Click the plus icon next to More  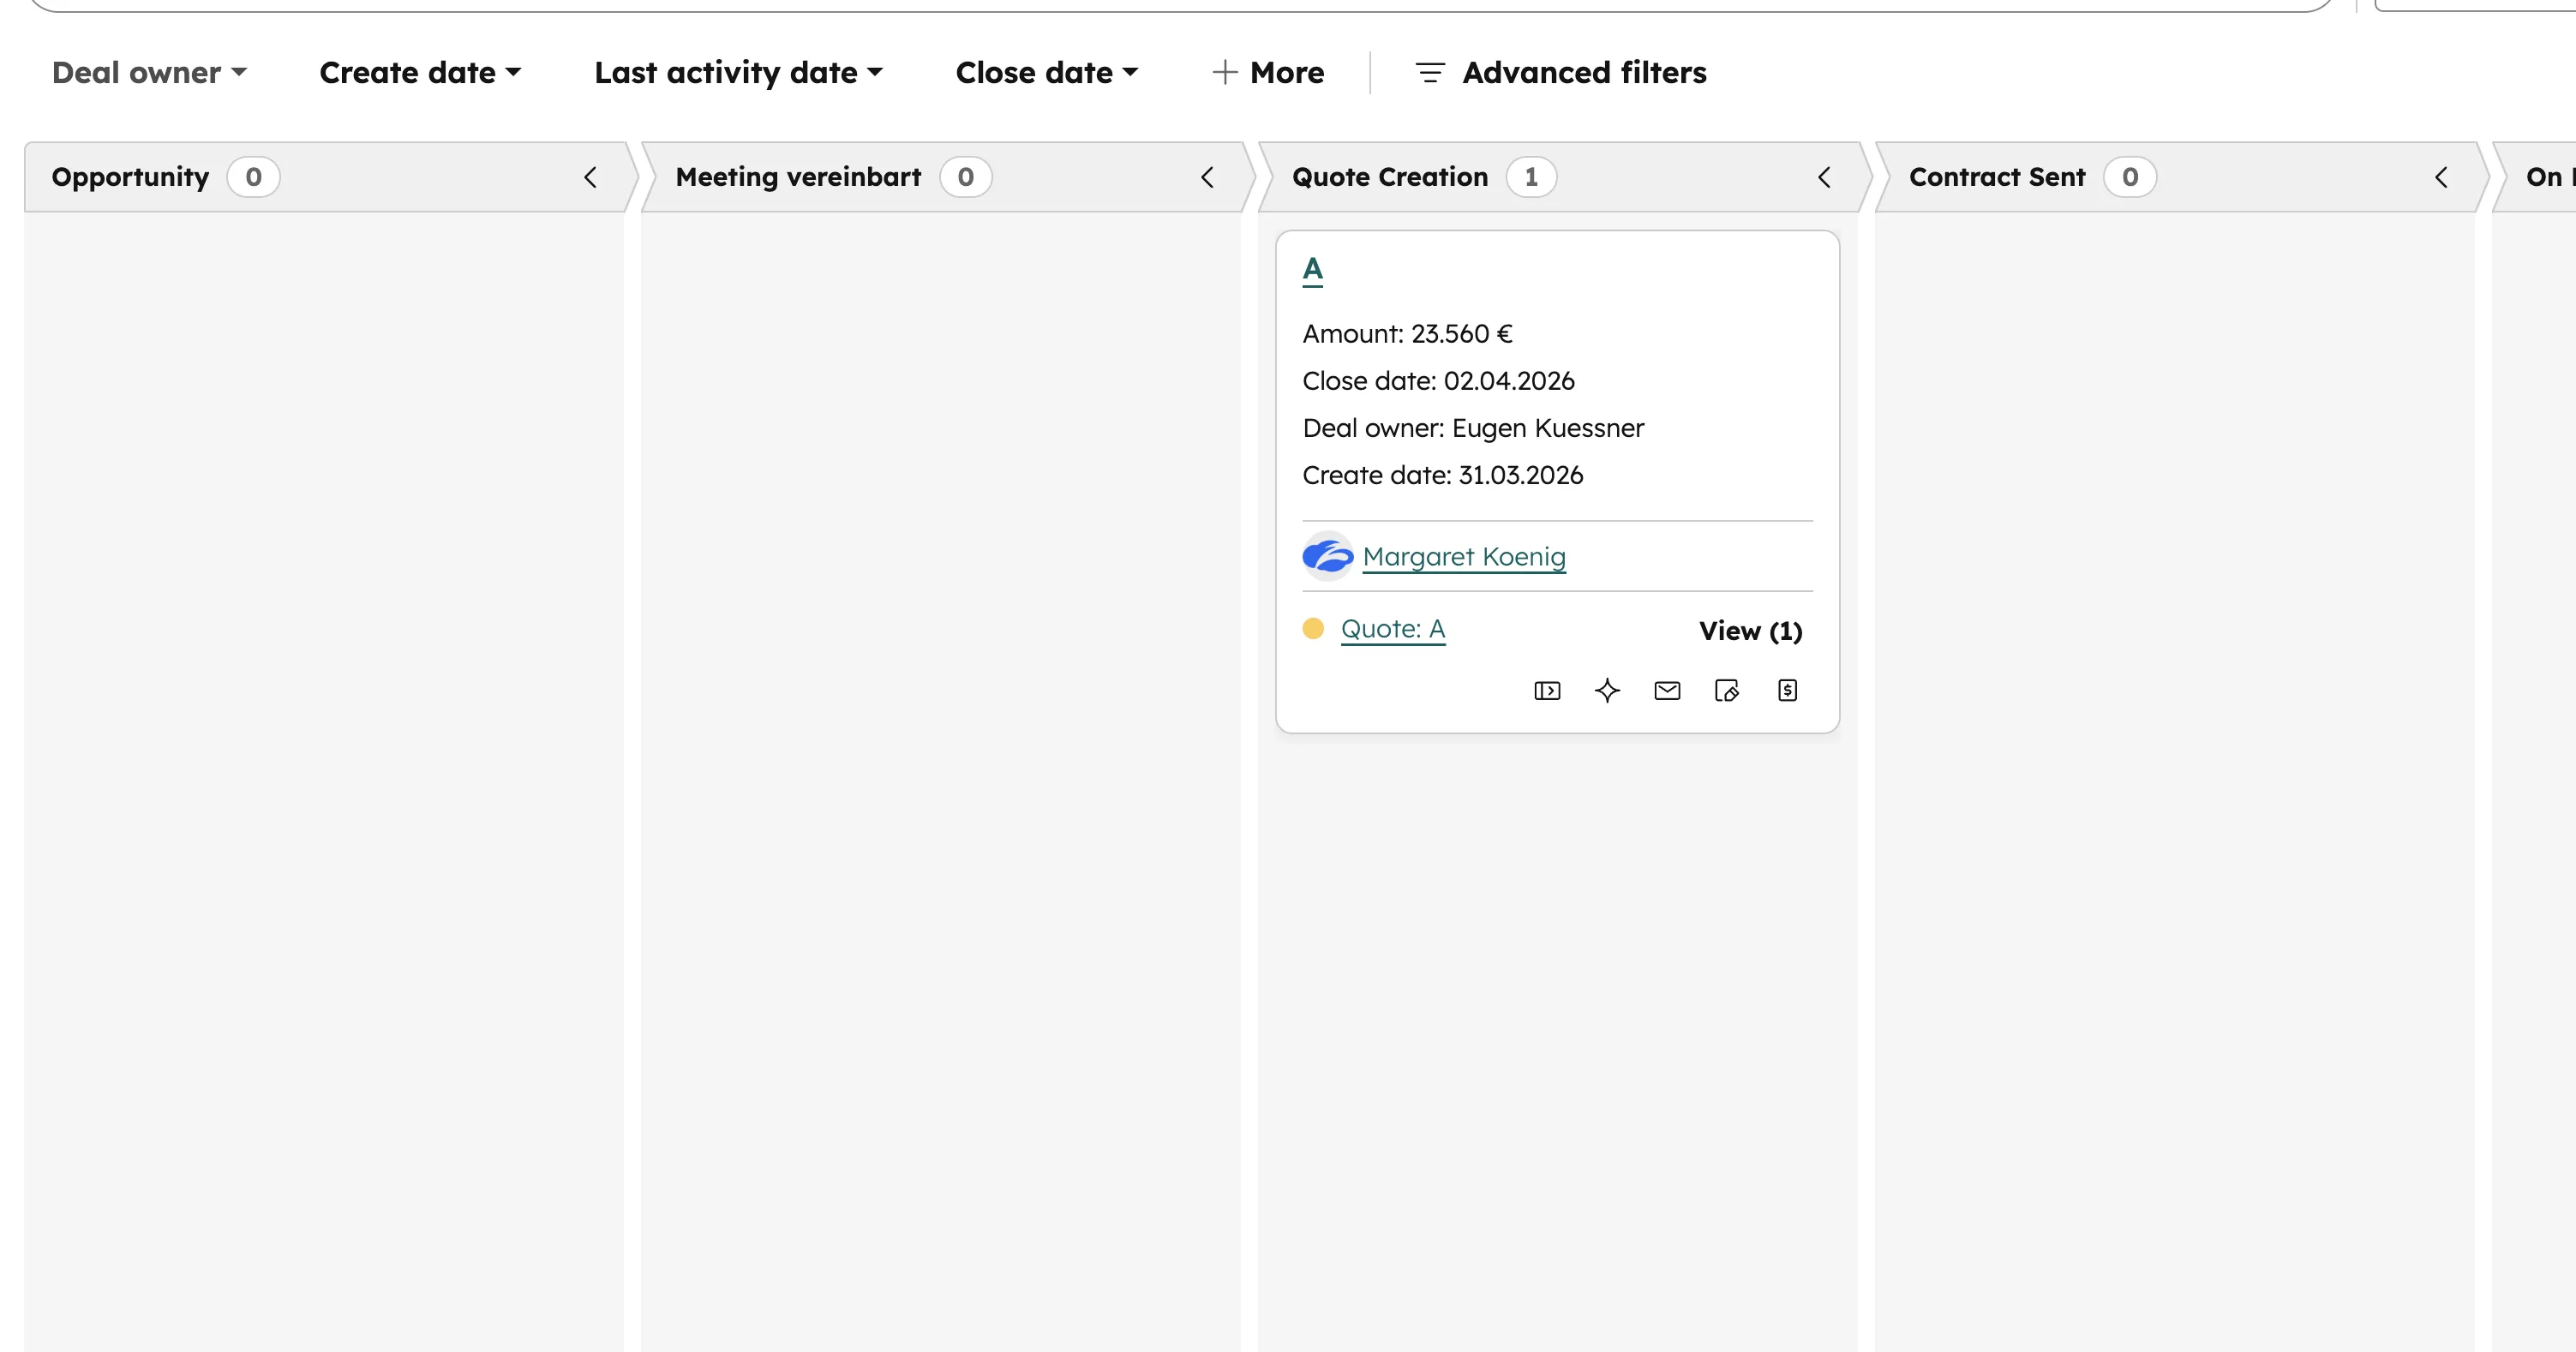click(1224, 72)
